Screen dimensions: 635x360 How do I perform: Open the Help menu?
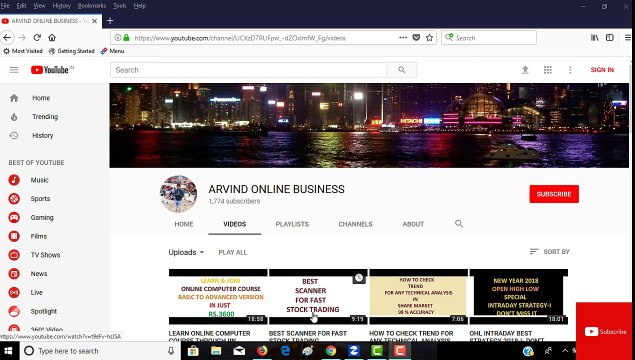[x=139, y=6]
